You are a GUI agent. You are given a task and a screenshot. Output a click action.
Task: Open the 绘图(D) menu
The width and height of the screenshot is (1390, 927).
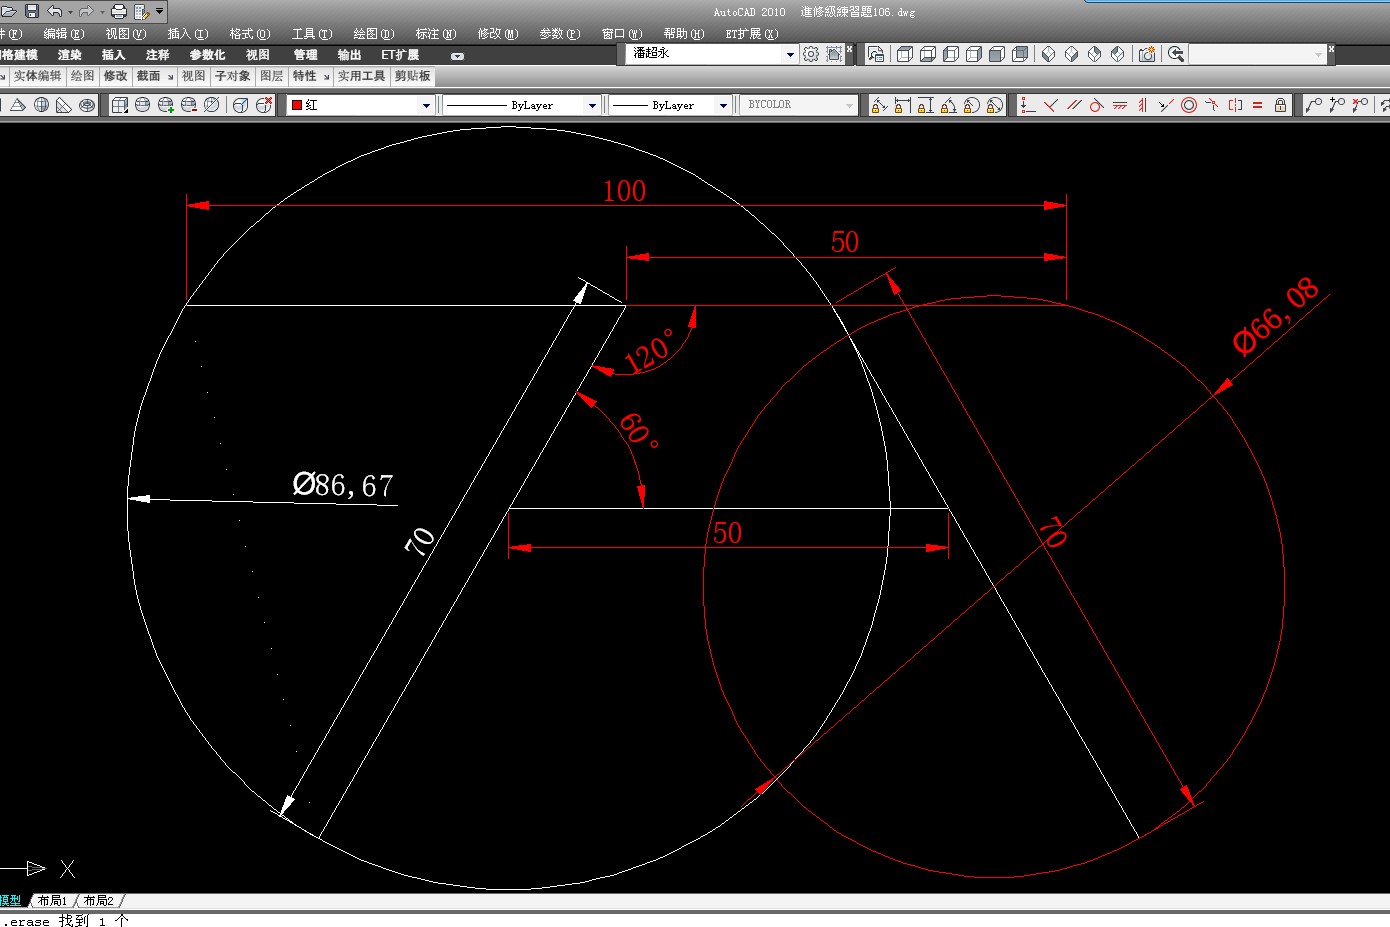tap(374, 34)
